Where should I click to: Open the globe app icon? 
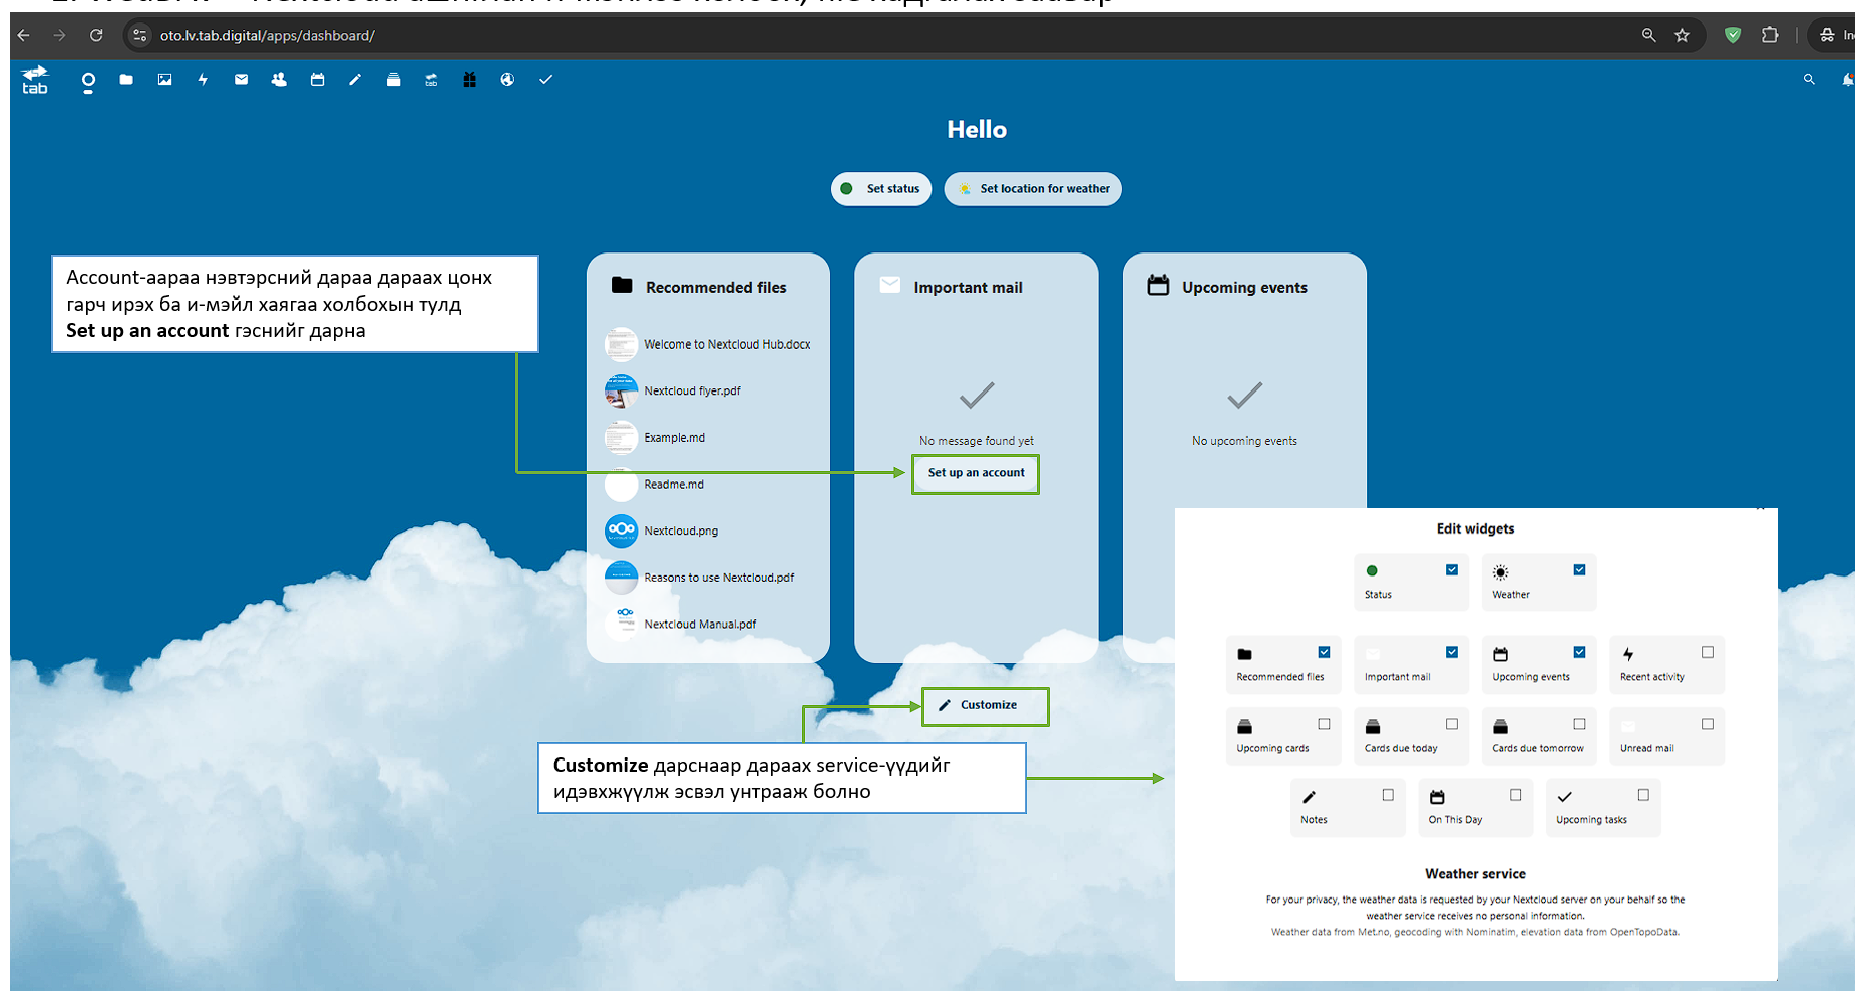[507, 80]
